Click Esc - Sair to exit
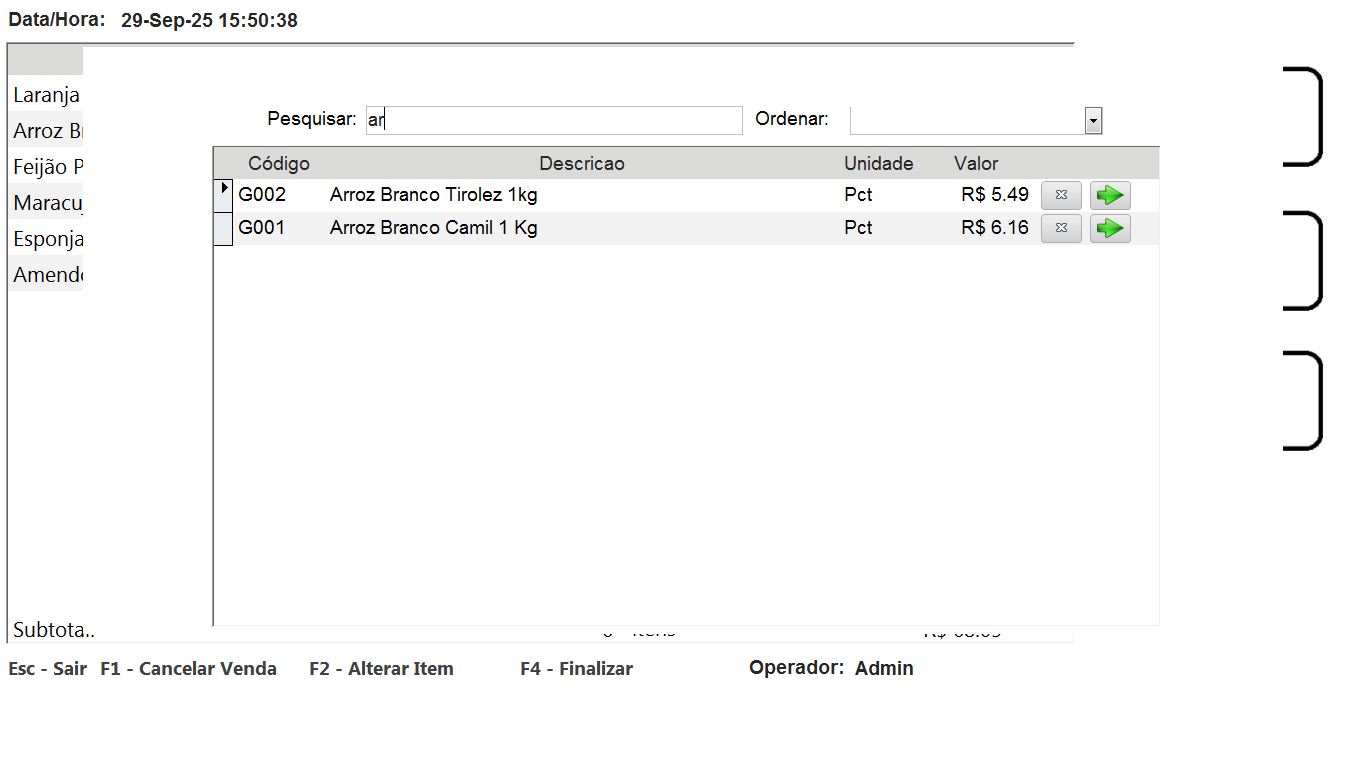 [47, 669]
